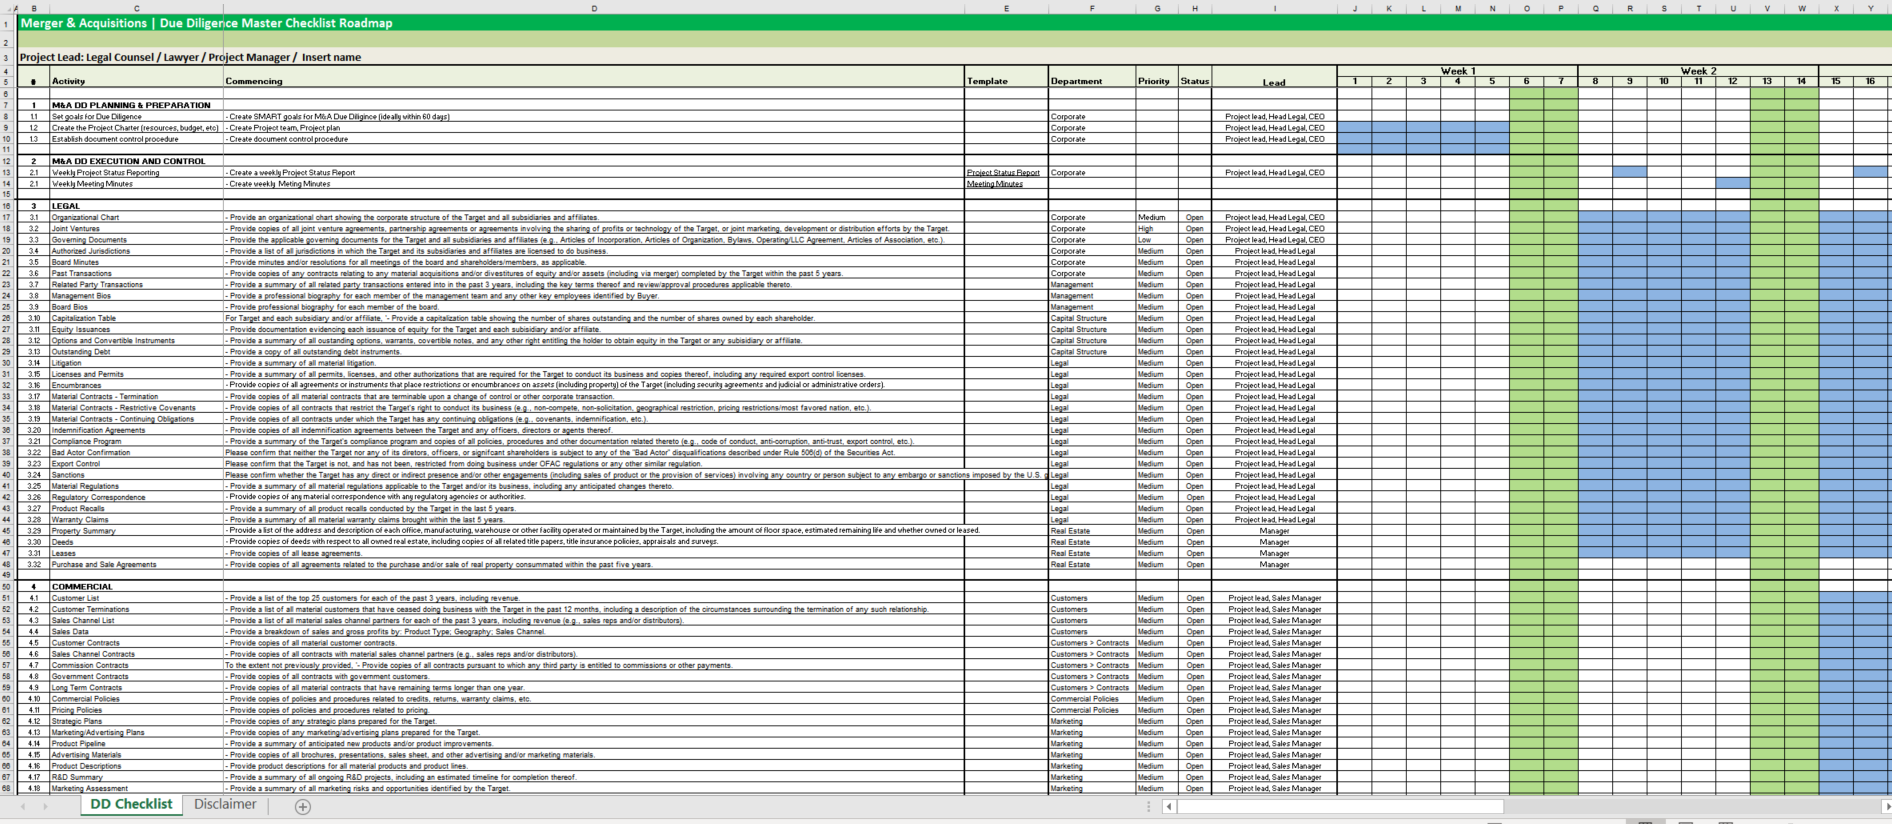Viewport: 1892px width, 824px height.
Task: Select column I header
Action: (1274, 9)
